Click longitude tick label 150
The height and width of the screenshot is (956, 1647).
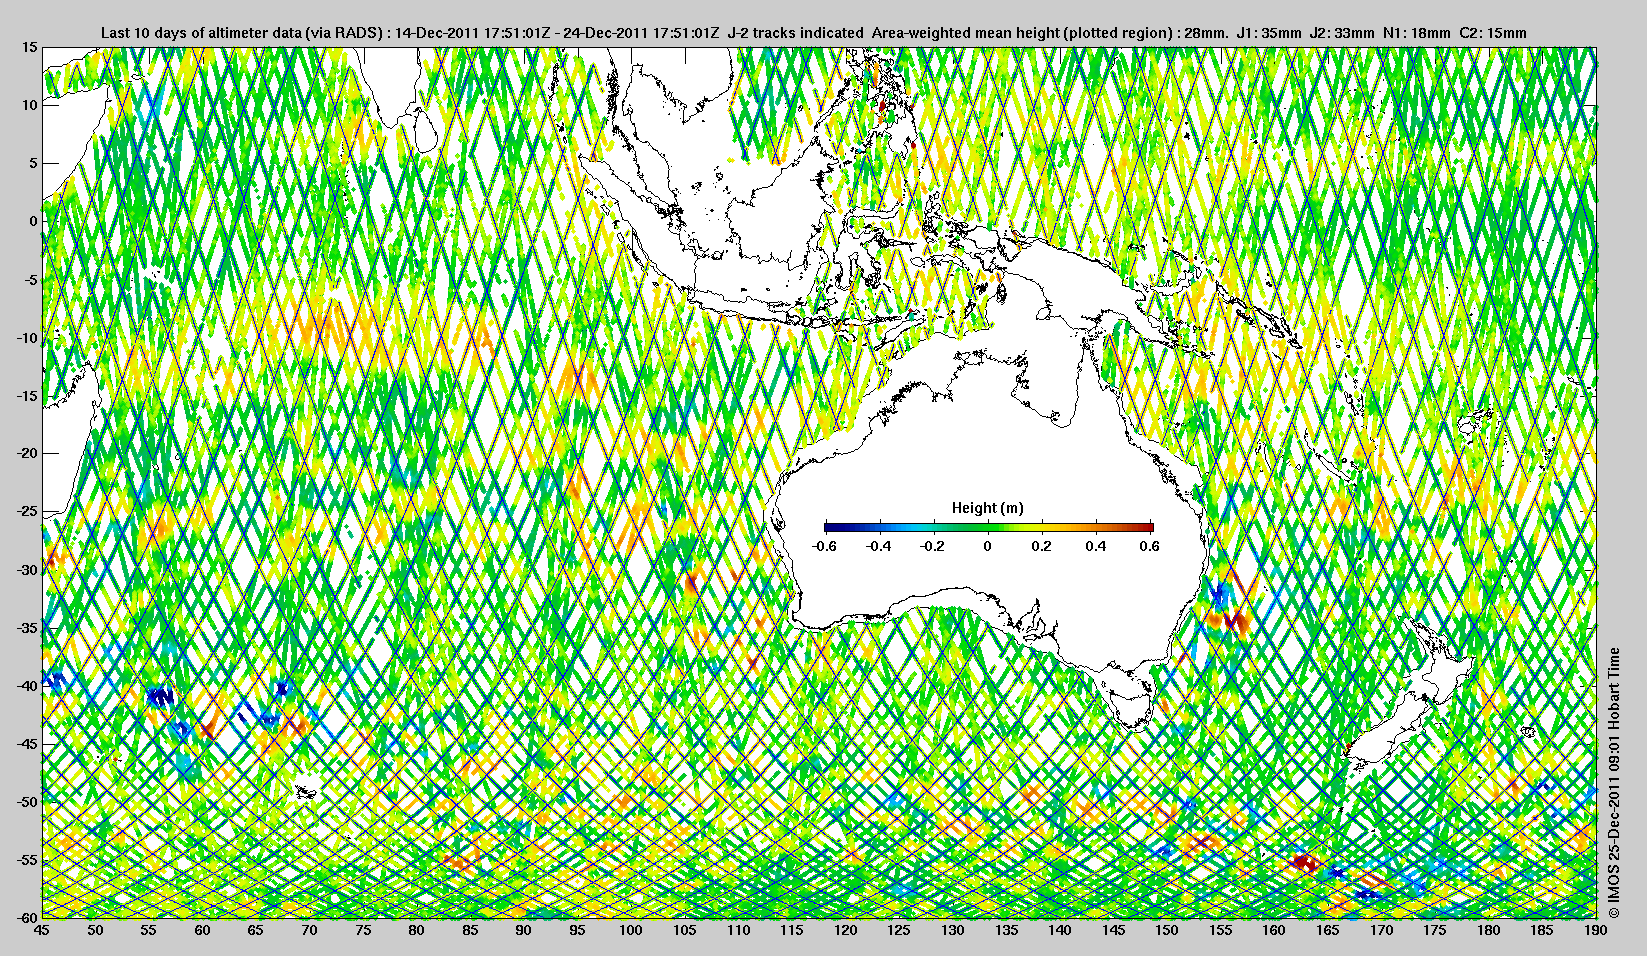(1166, 930)
